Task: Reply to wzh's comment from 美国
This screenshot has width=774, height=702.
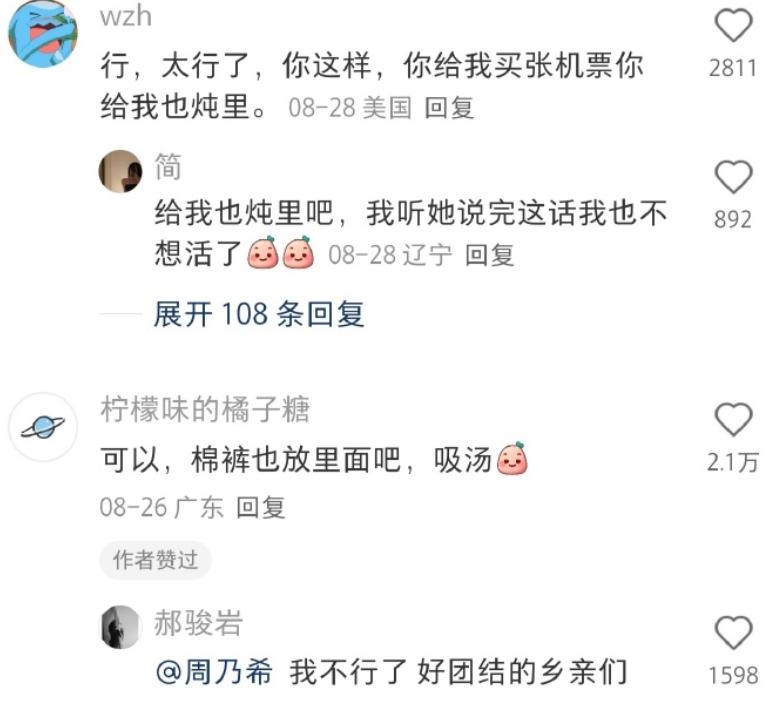Action: [450, 108]
